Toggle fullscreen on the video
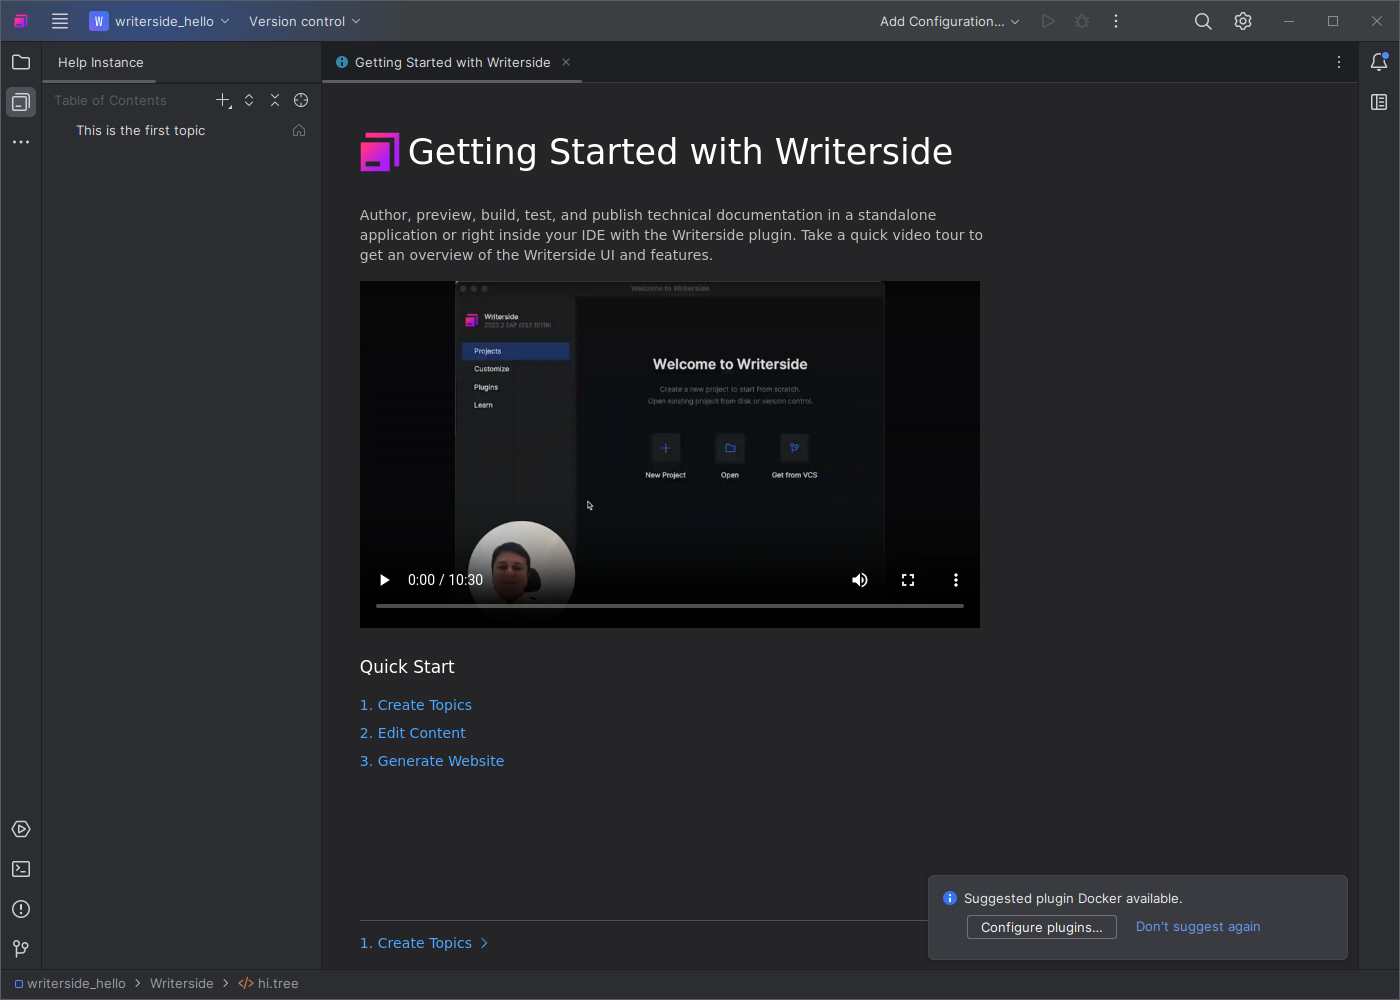The width and height of the screenshot is (1400, 1000). pos(908,580)
